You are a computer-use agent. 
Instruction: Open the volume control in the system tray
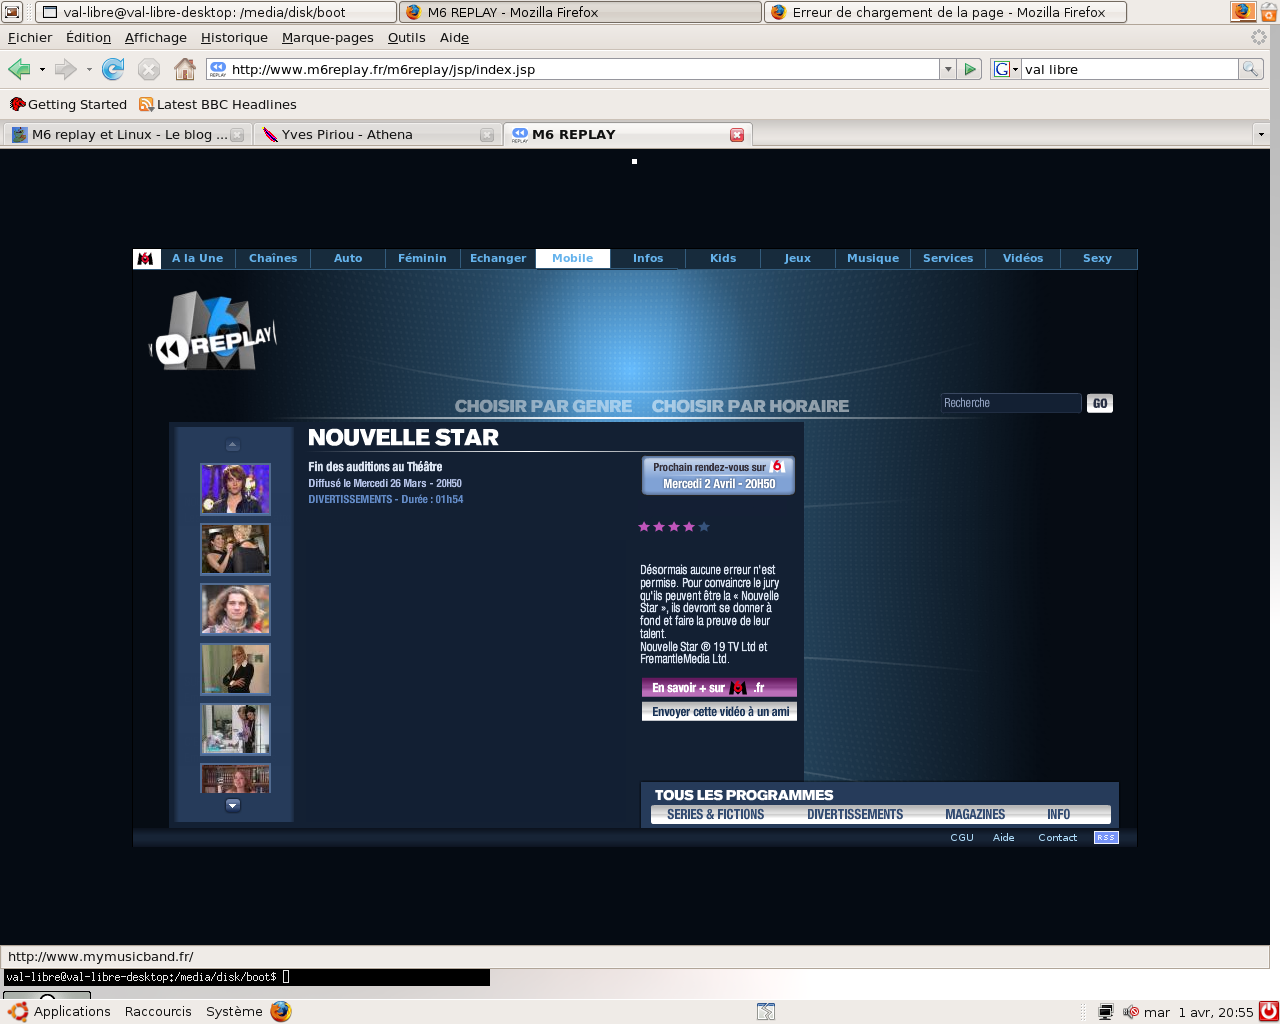pos(1131,1012)
